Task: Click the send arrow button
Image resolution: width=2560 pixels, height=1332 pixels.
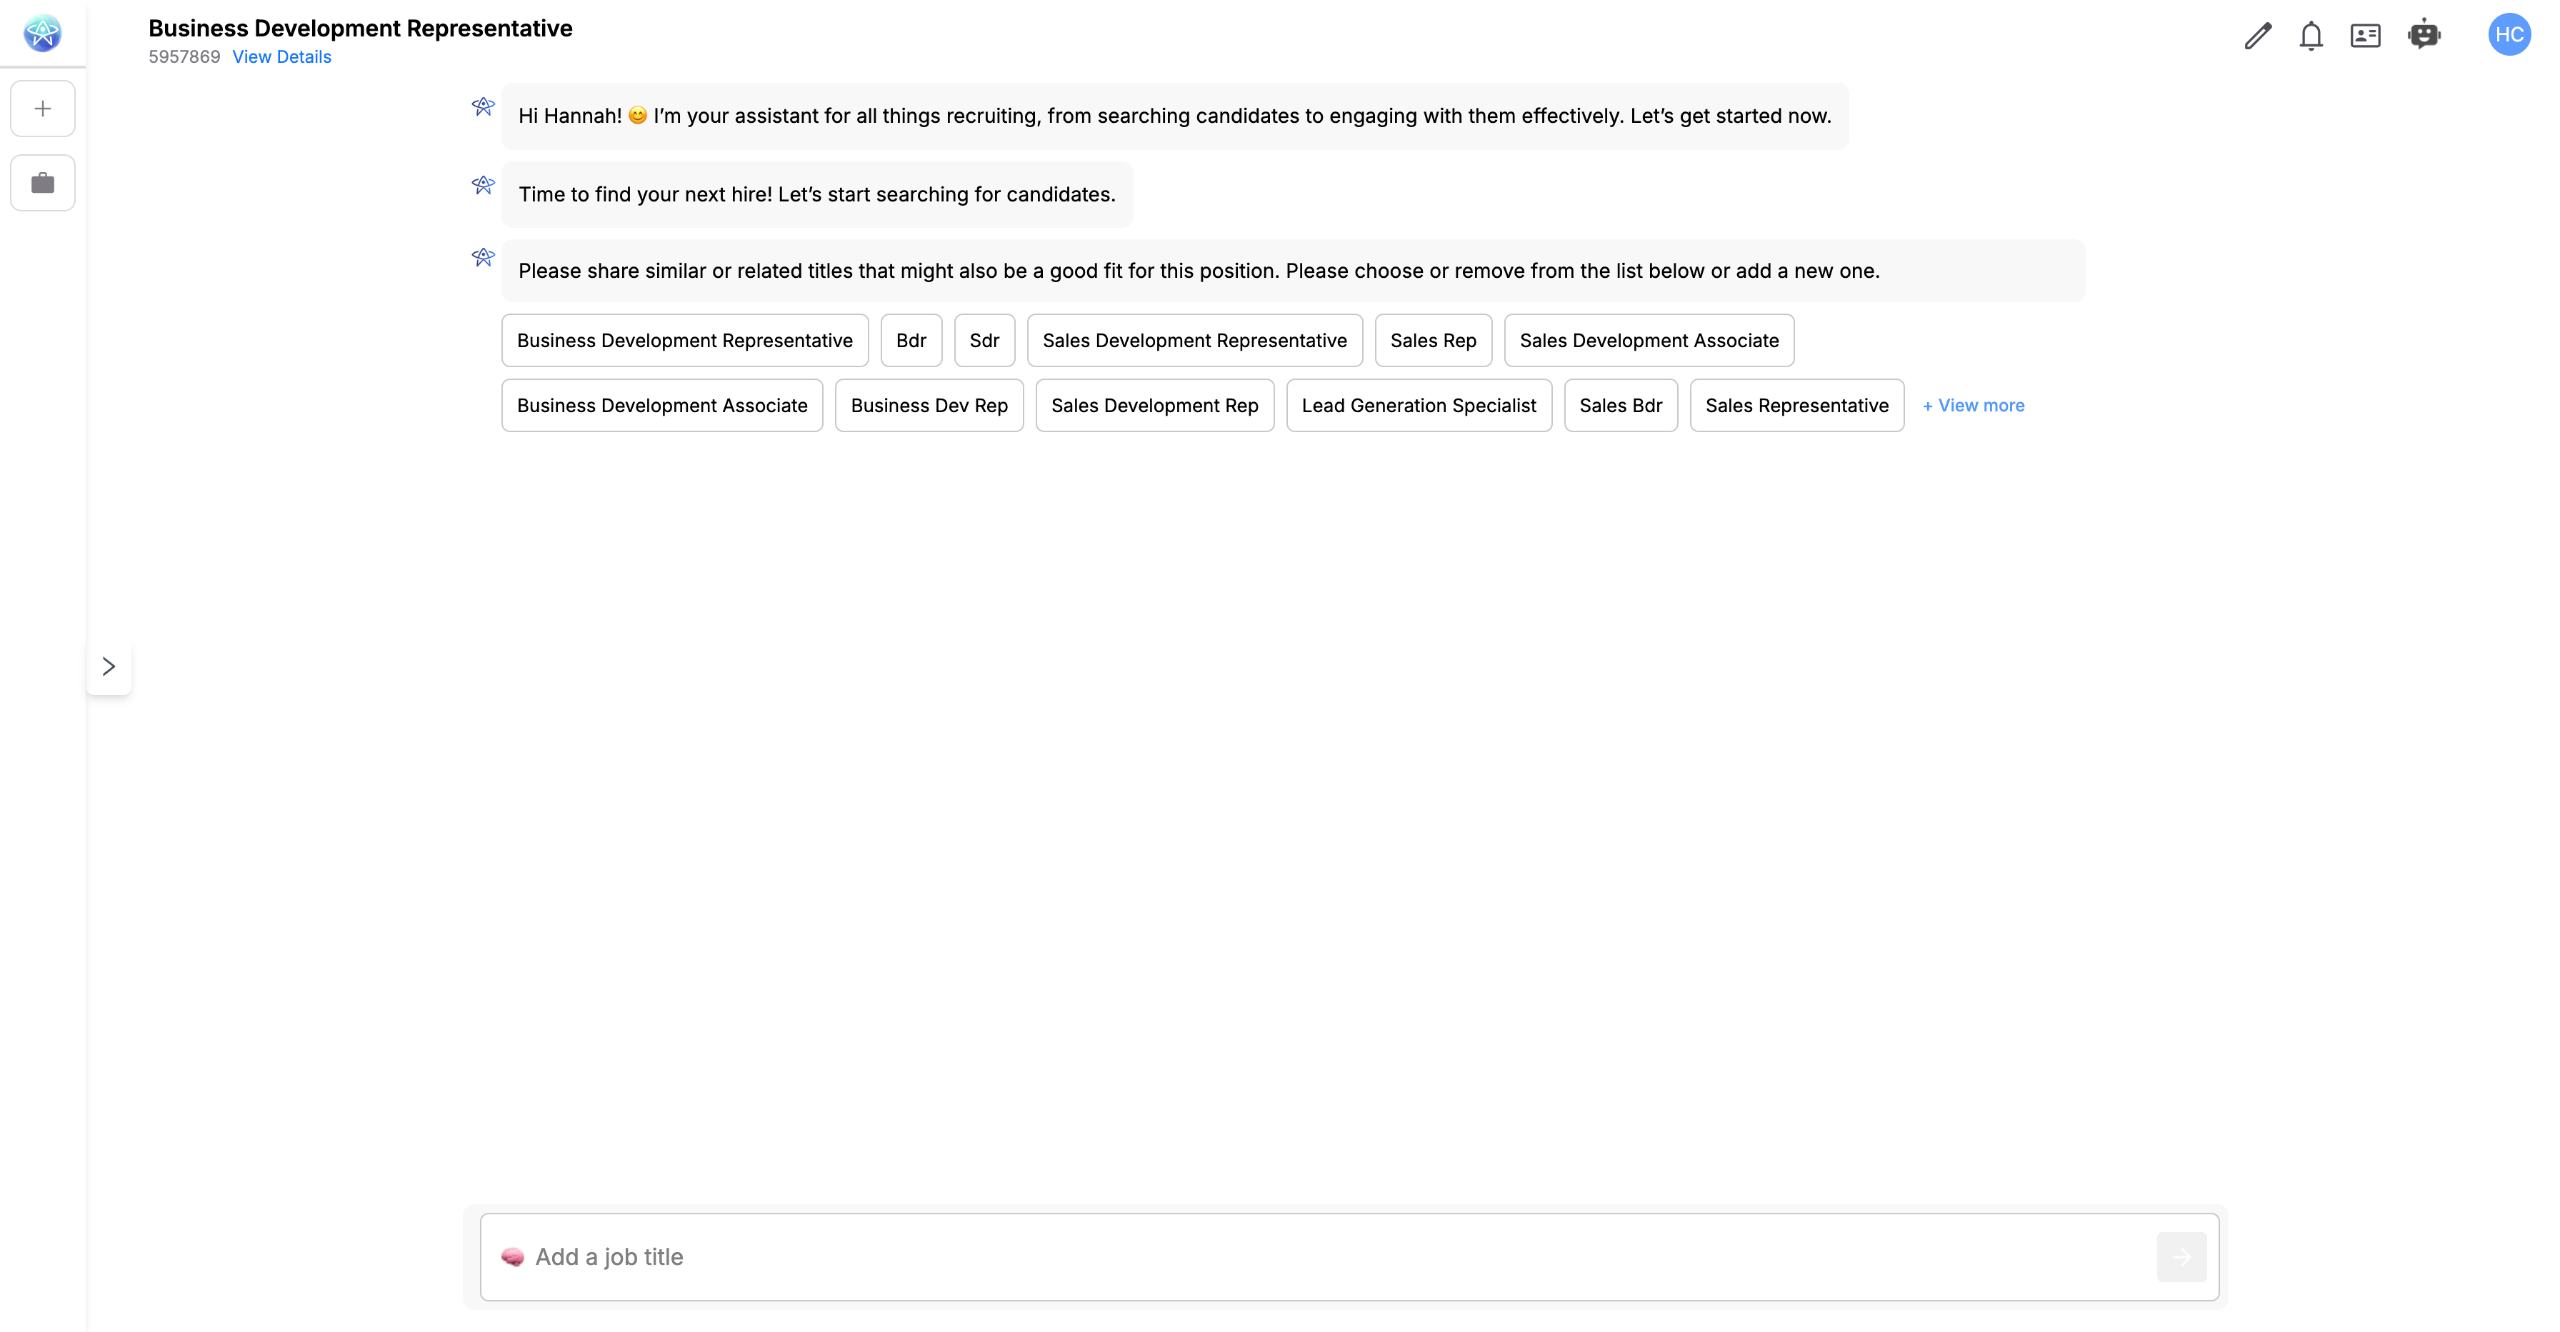Action: coord(2180,1257)
